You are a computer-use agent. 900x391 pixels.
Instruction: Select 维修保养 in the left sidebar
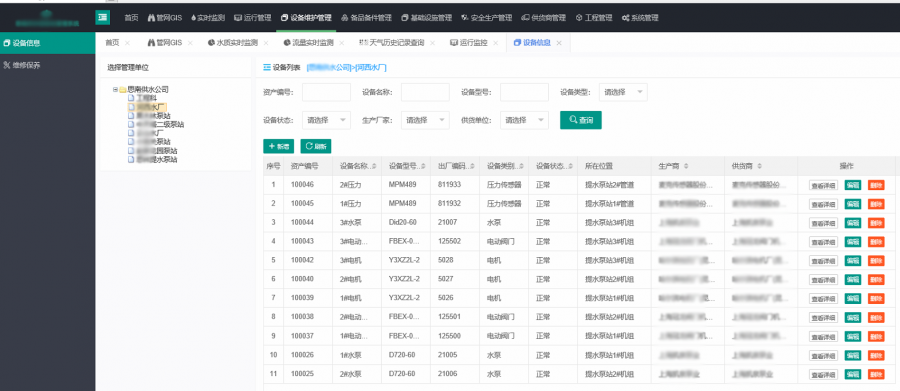48,65
